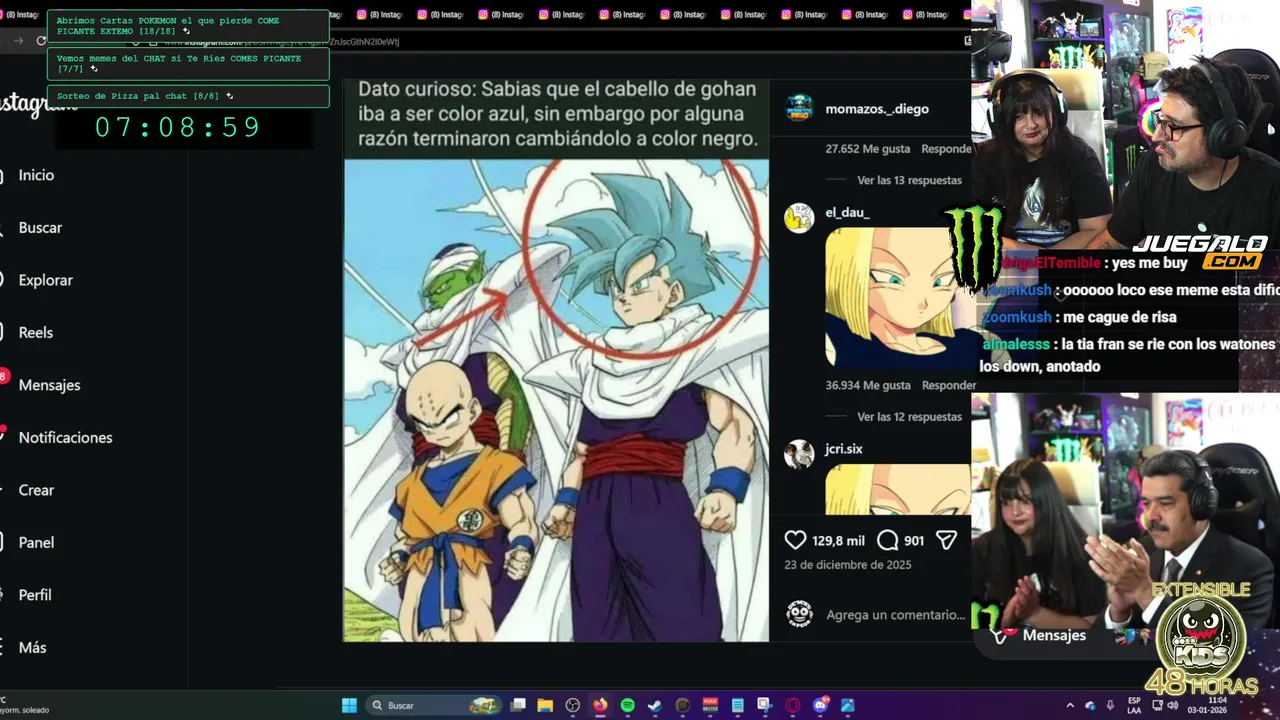Open Buscar in Instagram sidebar
The image size is (1280, 720).
(40, 227)
